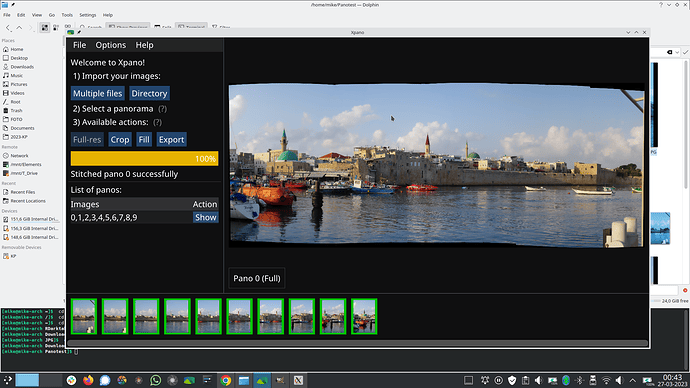Select the 0,1,2,3,4,5,6,7,8,9 pano row
This screenshot has height=388, width=690.
pyautogui.click(x=144, y=217)
